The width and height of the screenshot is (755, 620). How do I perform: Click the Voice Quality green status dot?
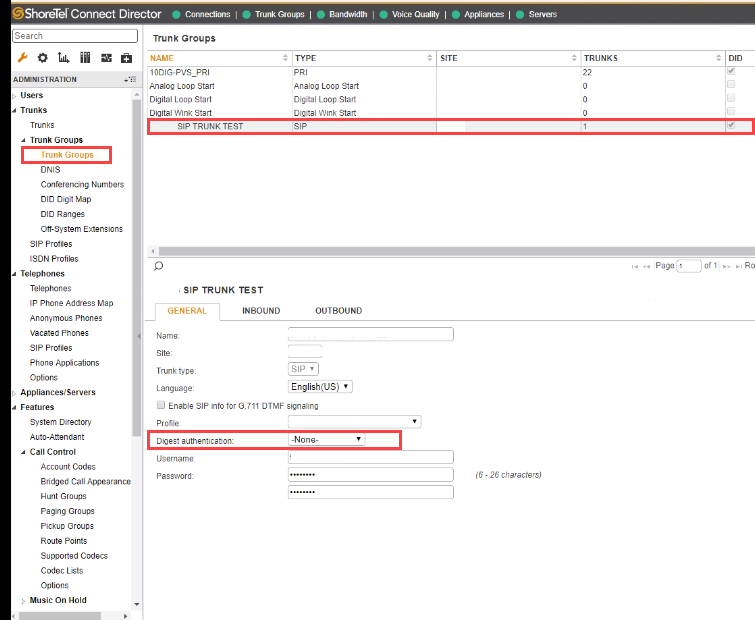click(384, 14)
